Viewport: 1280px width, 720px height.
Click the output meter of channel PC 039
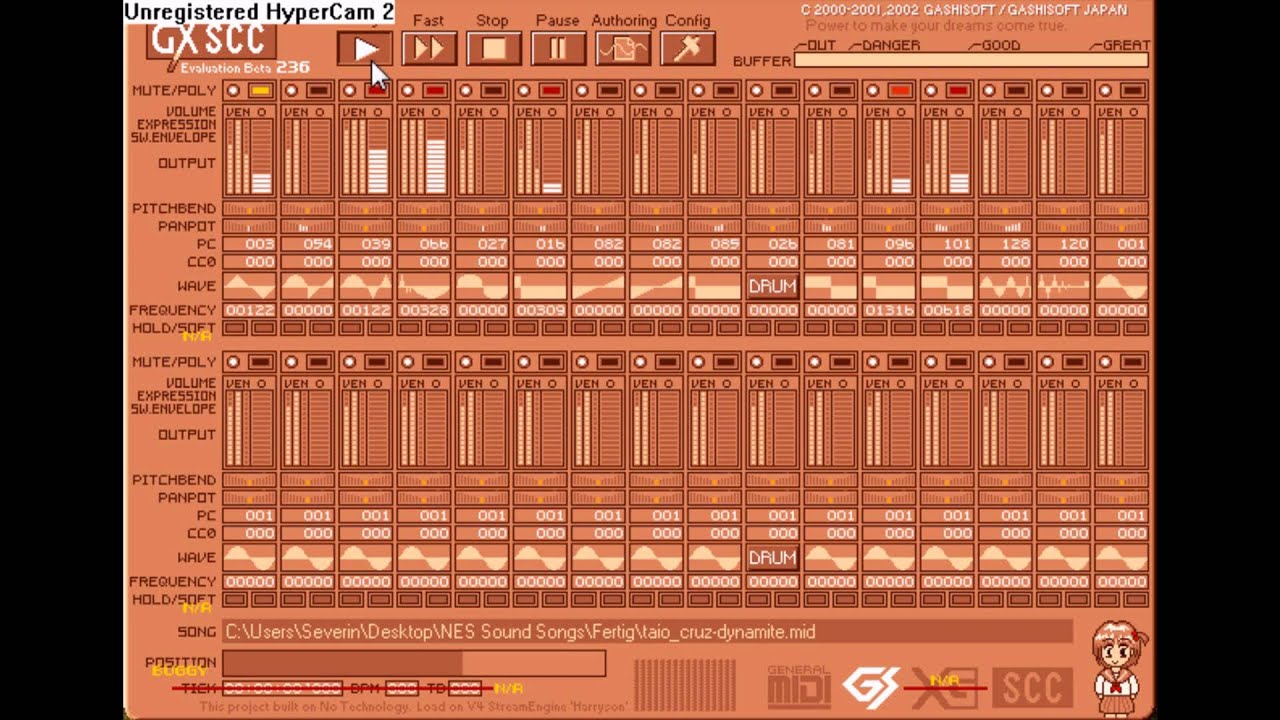[377, 156]
